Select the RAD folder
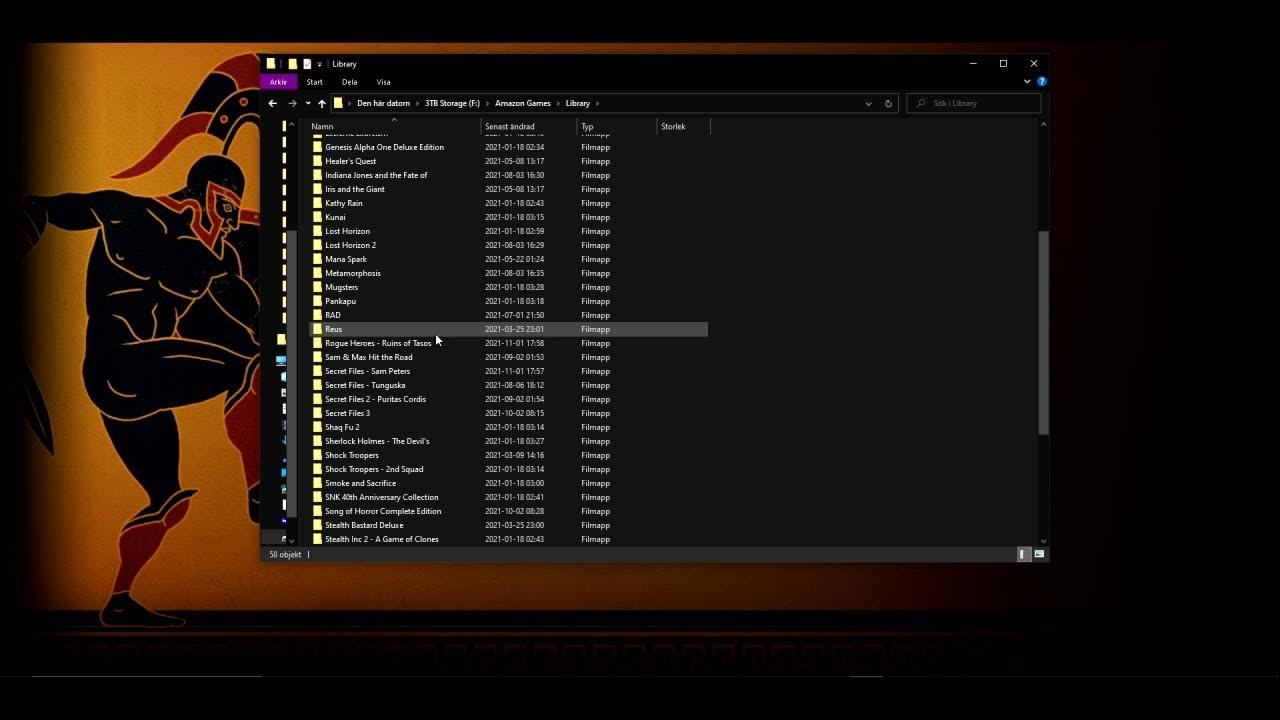 pos(333,315)
